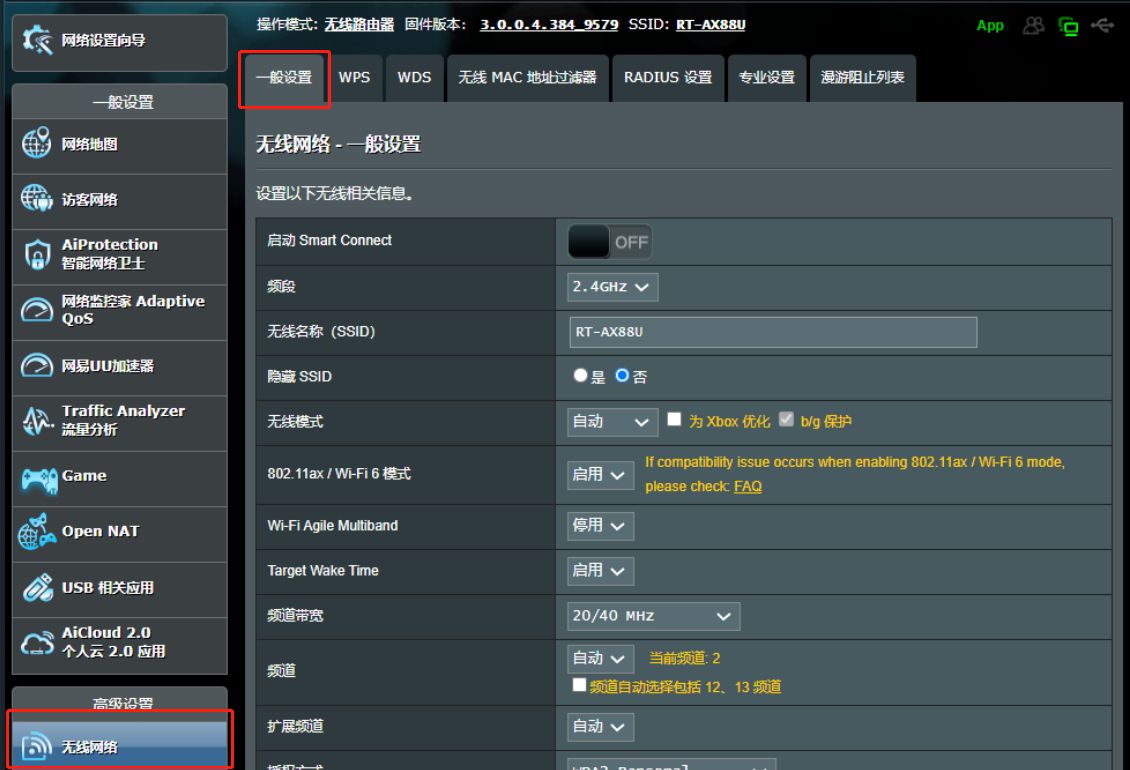
Task: Open the 频道带宽 20/40 MHz dropdown
Action: pos(654,616)
